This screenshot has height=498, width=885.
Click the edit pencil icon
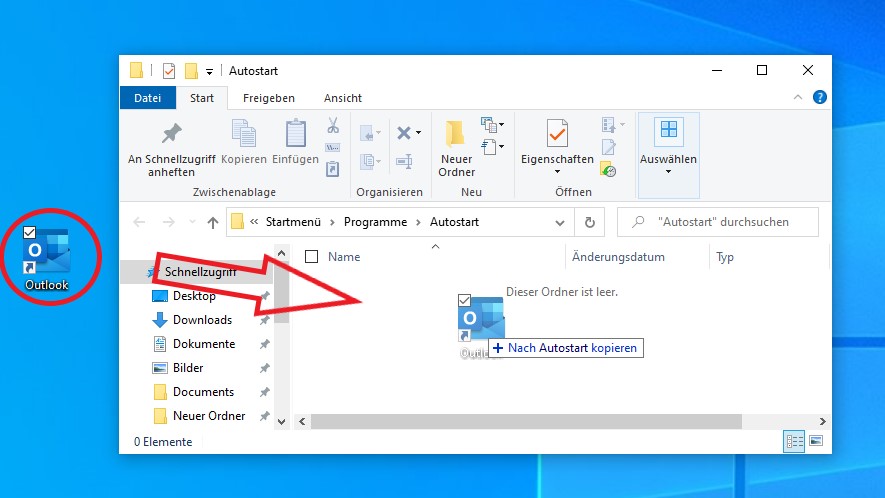pos(608,147)
